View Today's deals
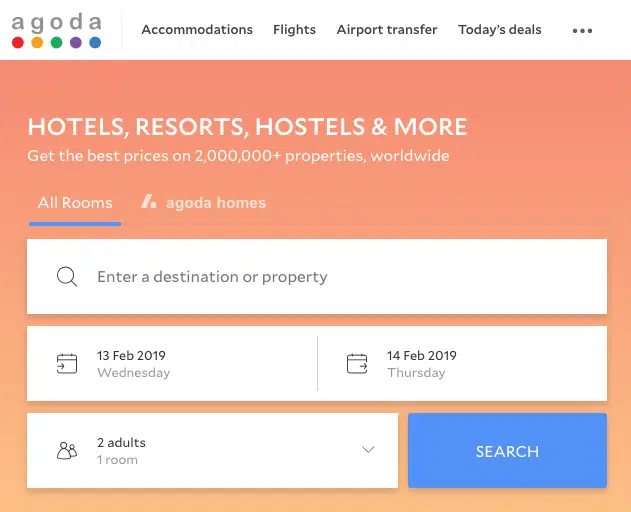Screen dimensions: 631x512 click(x=499, y=30)
